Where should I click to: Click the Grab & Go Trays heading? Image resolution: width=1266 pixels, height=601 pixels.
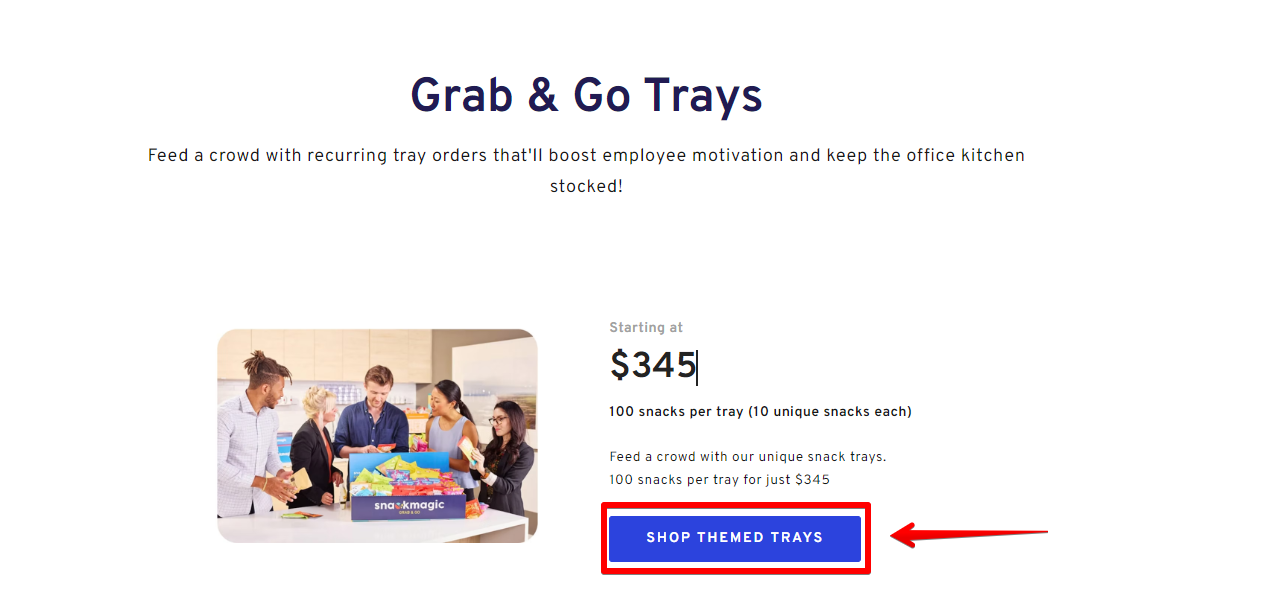586,96
